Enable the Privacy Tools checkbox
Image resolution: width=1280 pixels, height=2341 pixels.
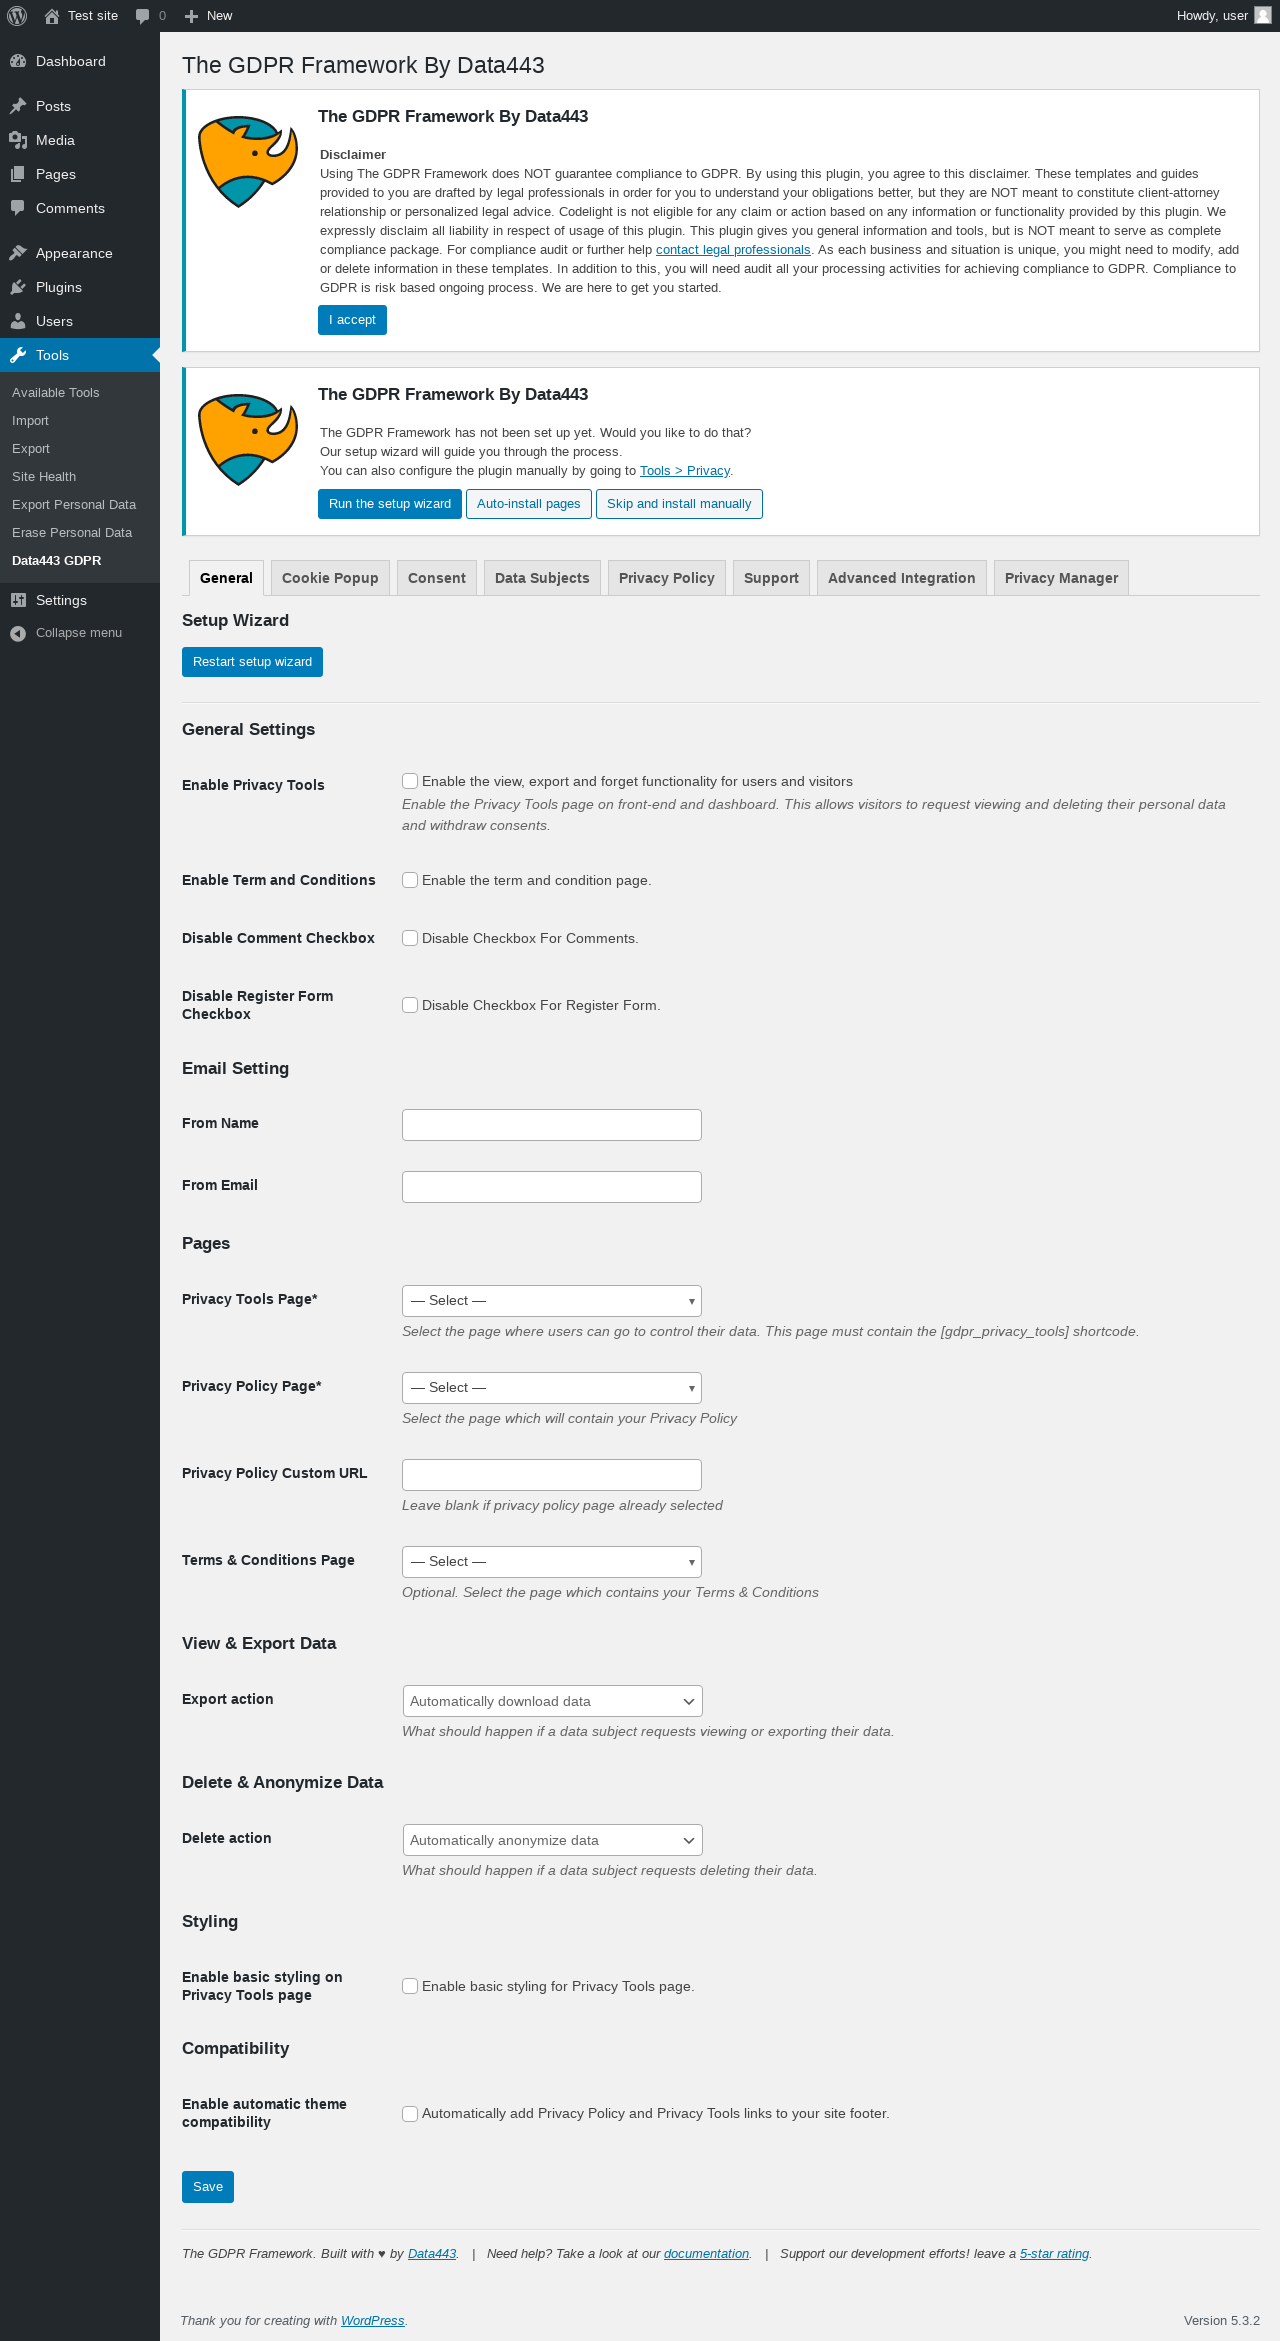coord(410,781)
